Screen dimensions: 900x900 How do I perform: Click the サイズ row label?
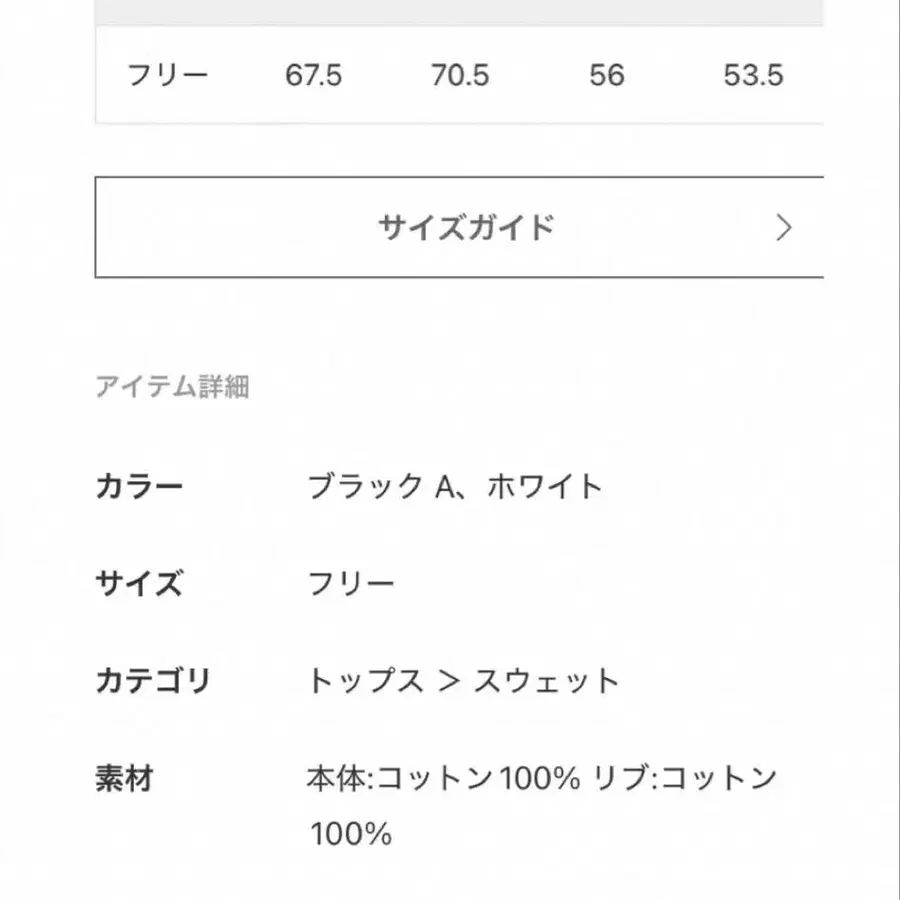pyautogui.click(x=140, y=580)
